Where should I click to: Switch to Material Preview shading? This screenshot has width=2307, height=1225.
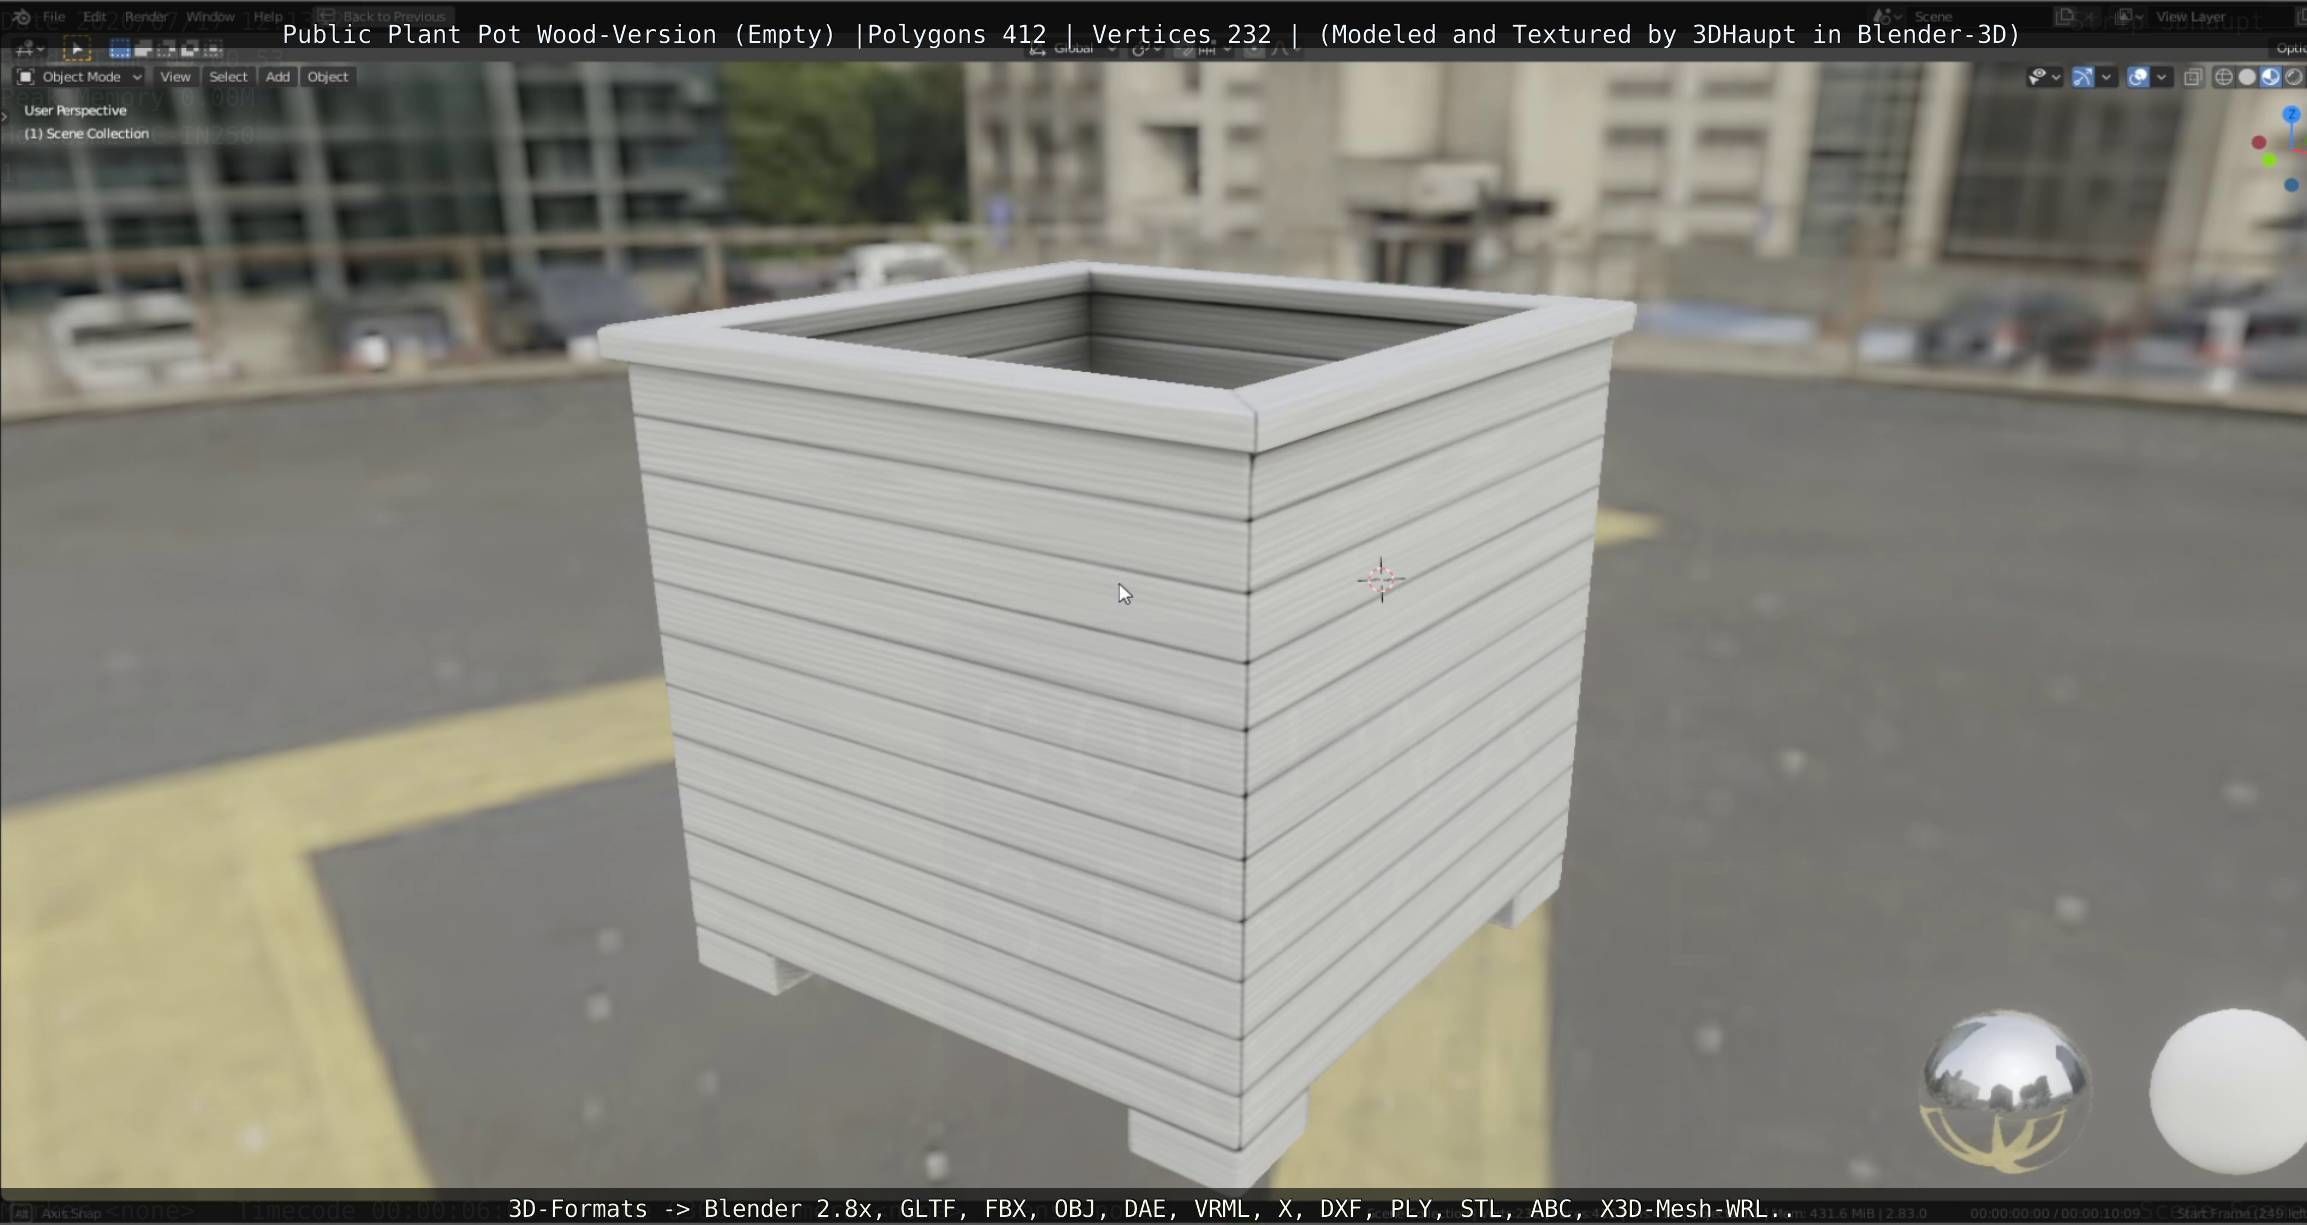pyautogui.click(x=2270, y=77)
